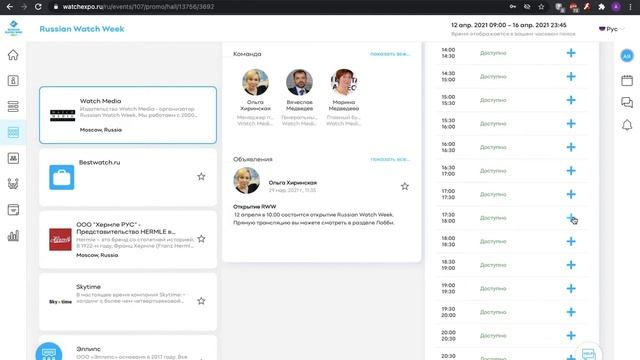Viewport: 640px width, 360px height.
Task: Add the 18:30–19:00 meeting slot
Action: (x=571, y=265)
